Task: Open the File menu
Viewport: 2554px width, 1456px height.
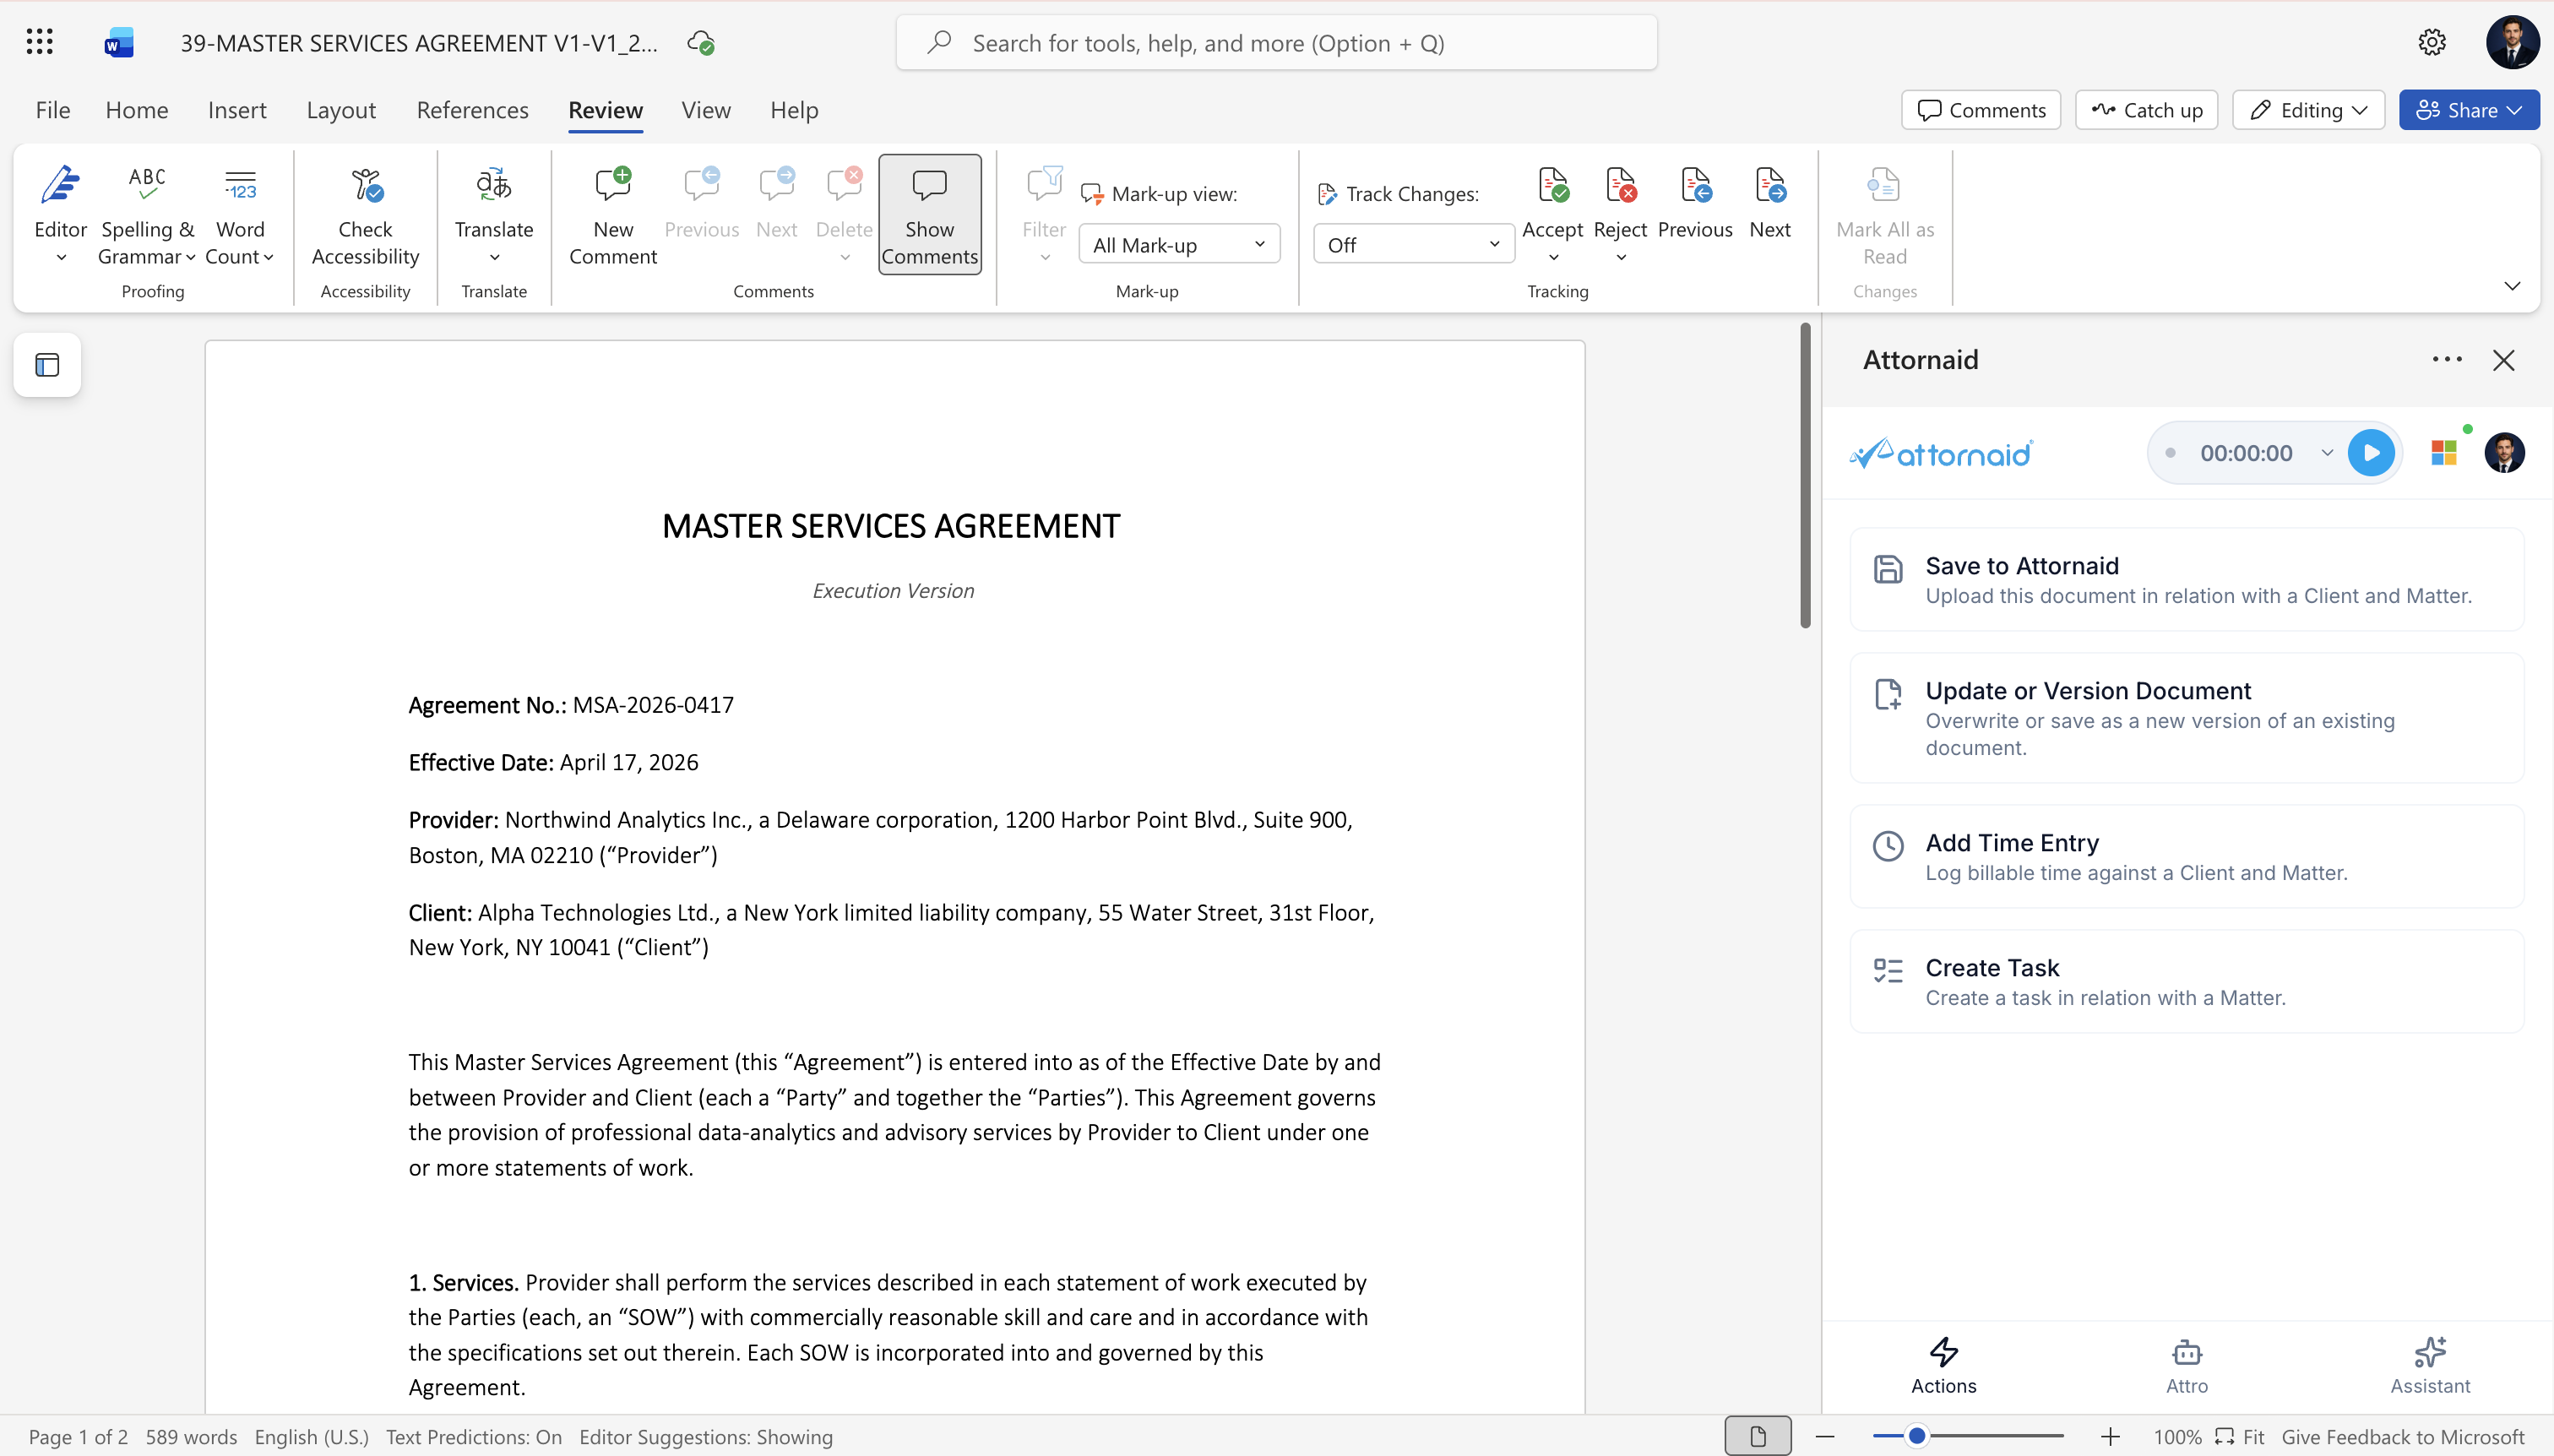Action: (x=52, y=110)
